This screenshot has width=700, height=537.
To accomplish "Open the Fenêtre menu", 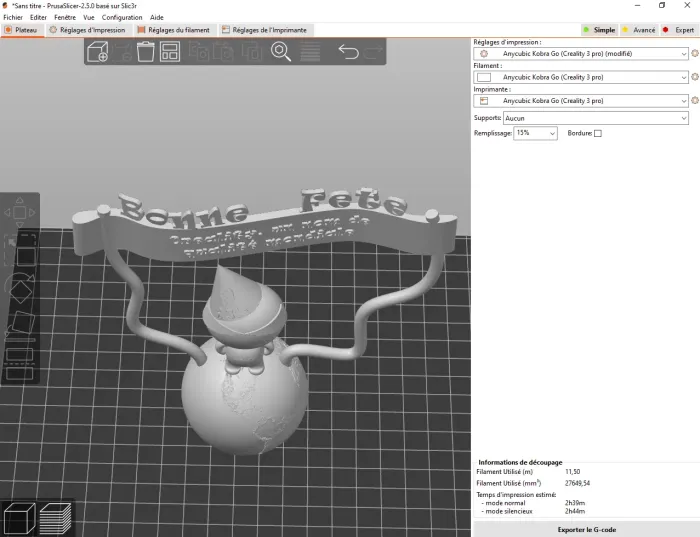I will tap(65, 17).
